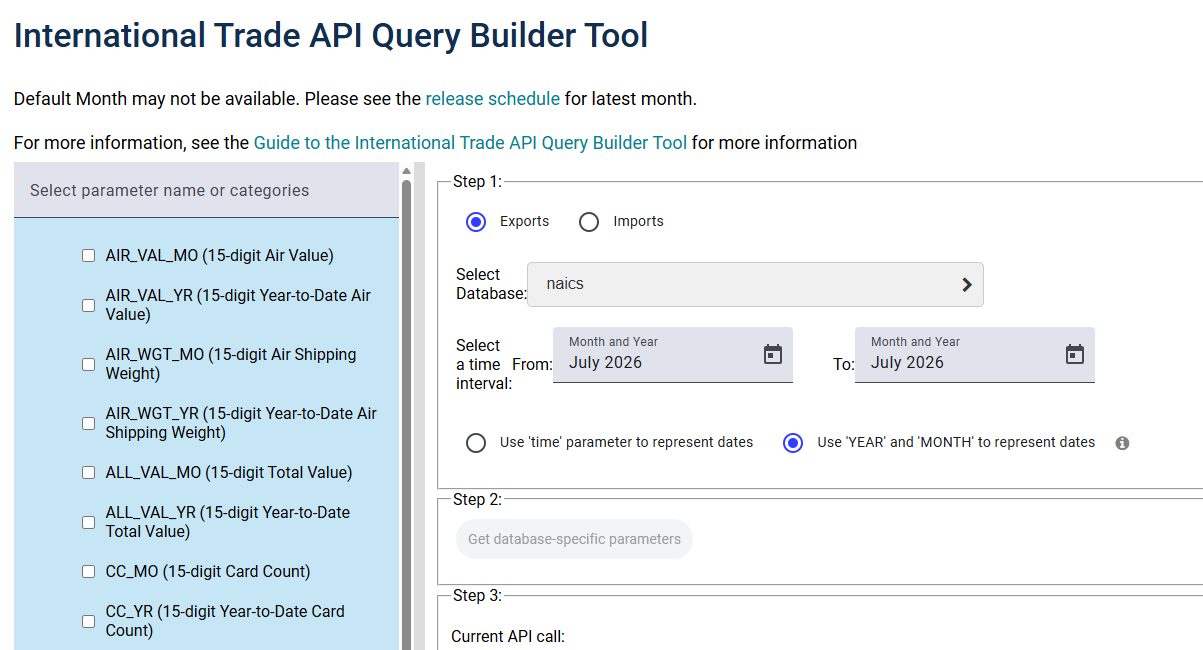Viewport: 1203px width, 650px height.
Task: Click info icon beside YEAR and MONTH option
Action: point(1122,443)
